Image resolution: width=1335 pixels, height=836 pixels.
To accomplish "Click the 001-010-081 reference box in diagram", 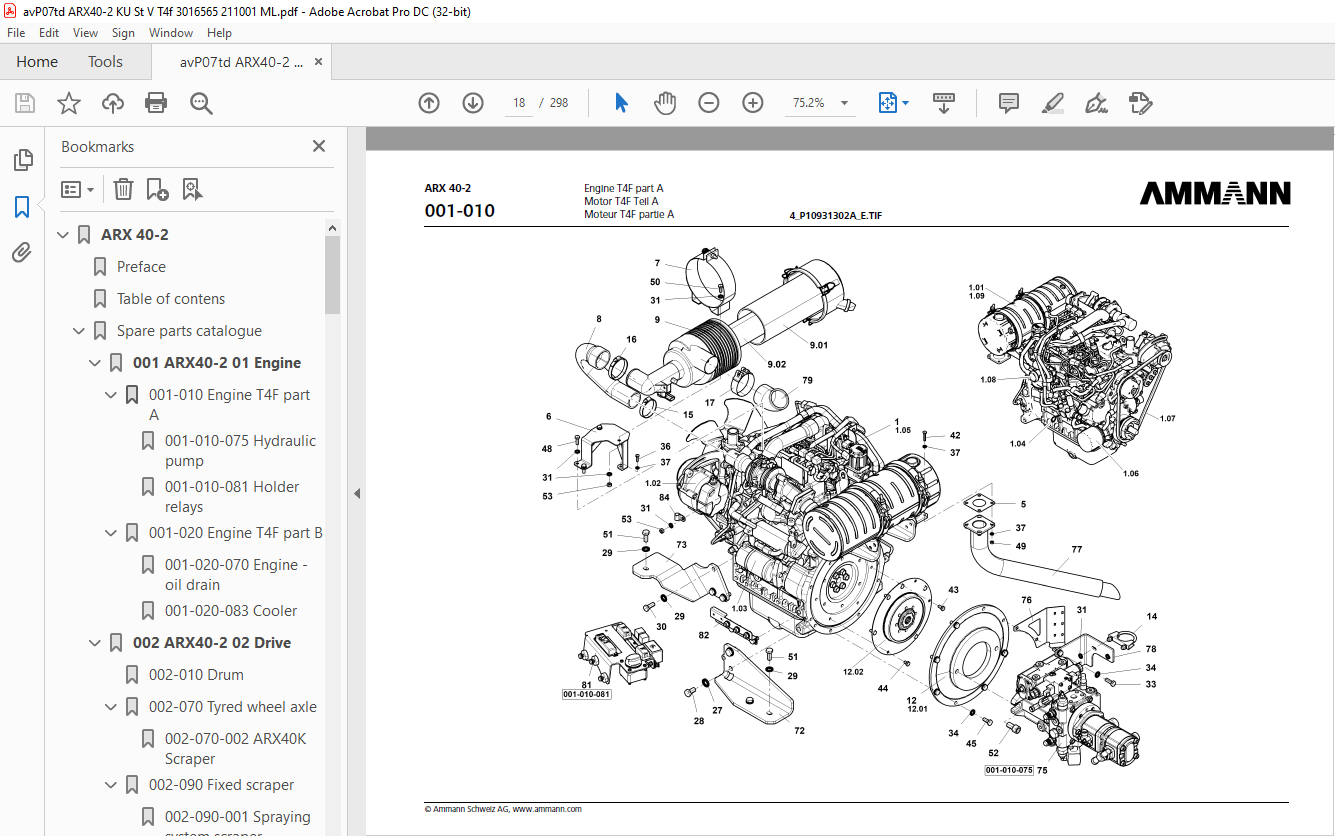I will pyautogui.click(x=586, y=693).
